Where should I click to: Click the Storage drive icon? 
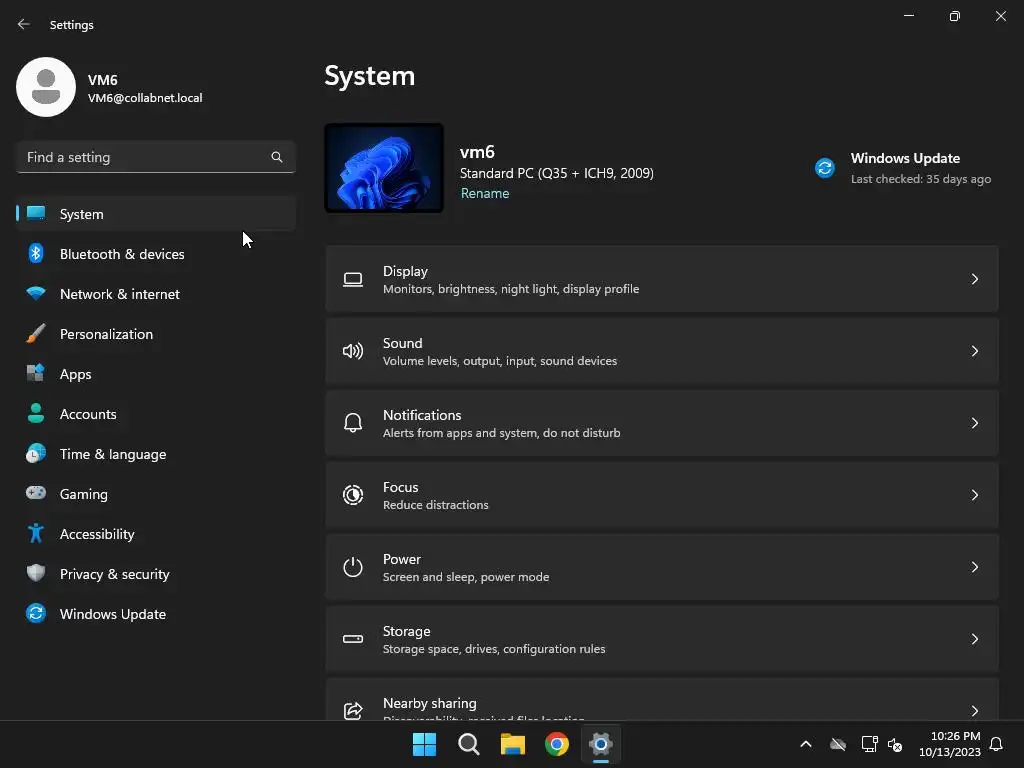pos(353,639)
